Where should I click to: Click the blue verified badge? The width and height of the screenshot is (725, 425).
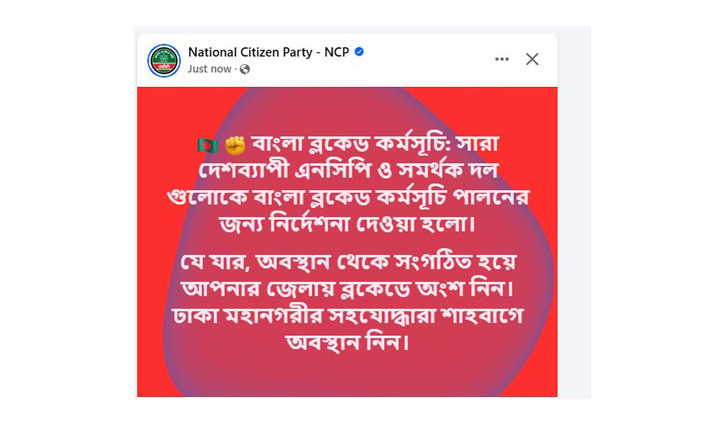point(359,52)
